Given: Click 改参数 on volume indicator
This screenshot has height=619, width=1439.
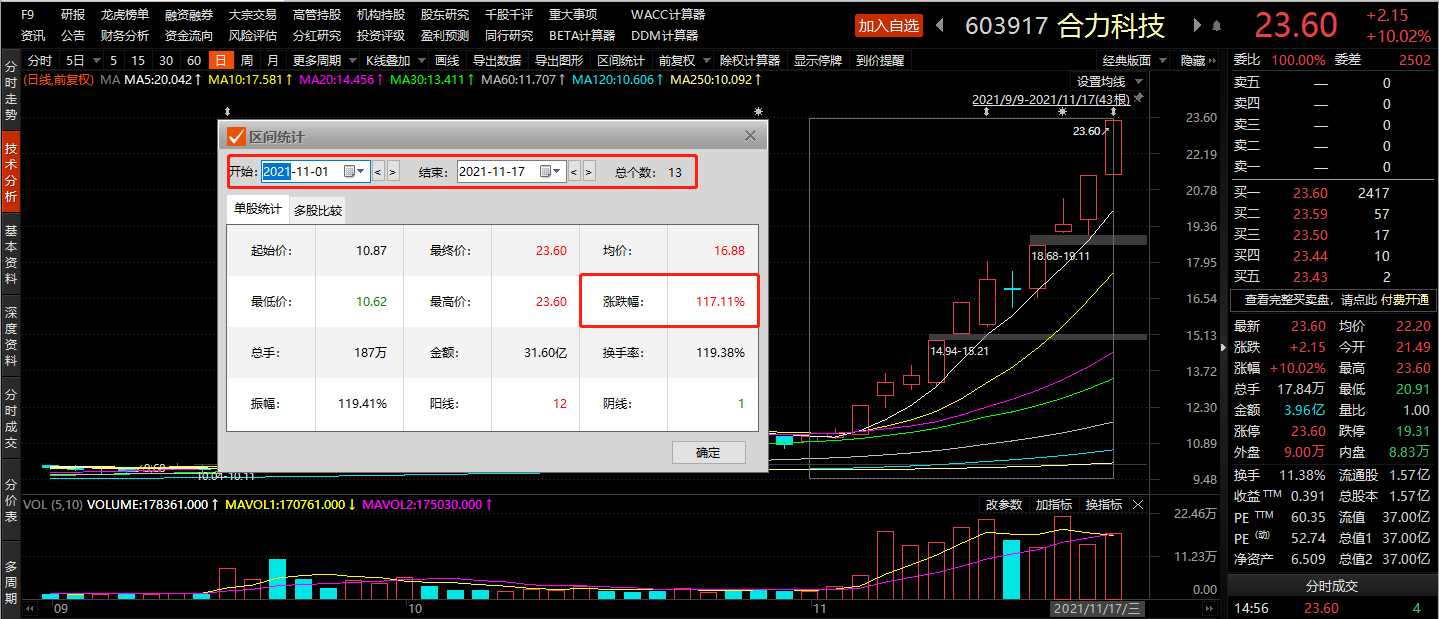Looking at the screenshot, I should click(1004, 505).
